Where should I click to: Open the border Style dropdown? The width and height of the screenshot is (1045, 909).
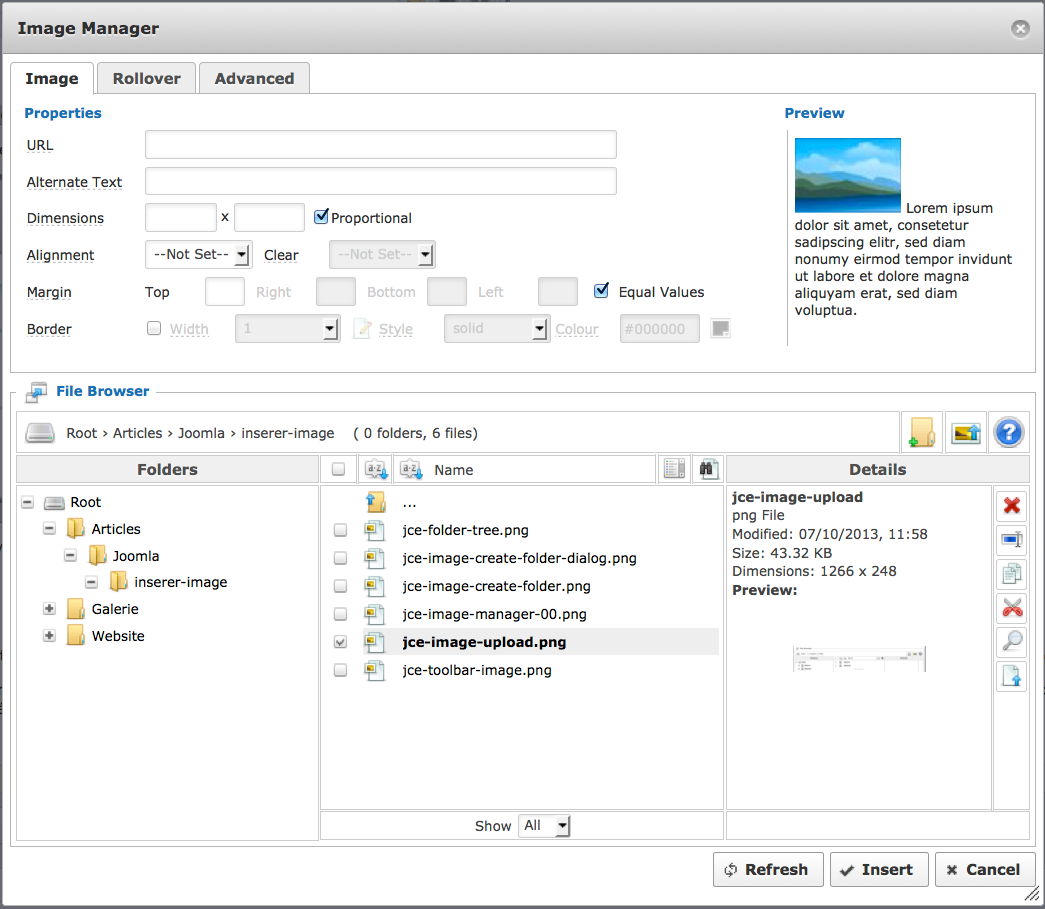tap(497, 329)
